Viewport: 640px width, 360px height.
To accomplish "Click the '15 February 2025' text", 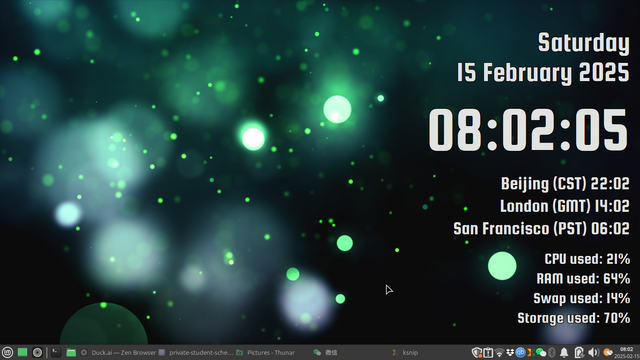I will coord(543,73).
